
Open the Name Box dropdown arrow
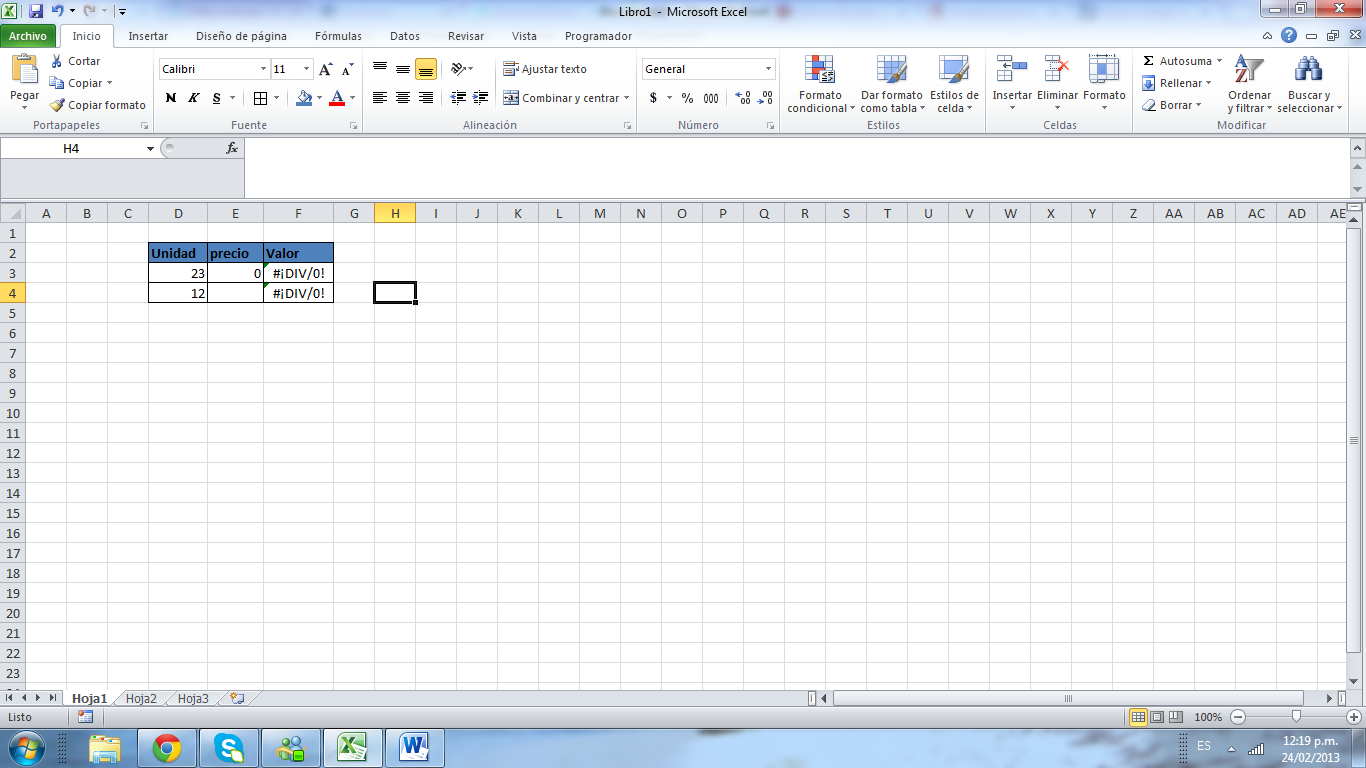coord(151,148)
